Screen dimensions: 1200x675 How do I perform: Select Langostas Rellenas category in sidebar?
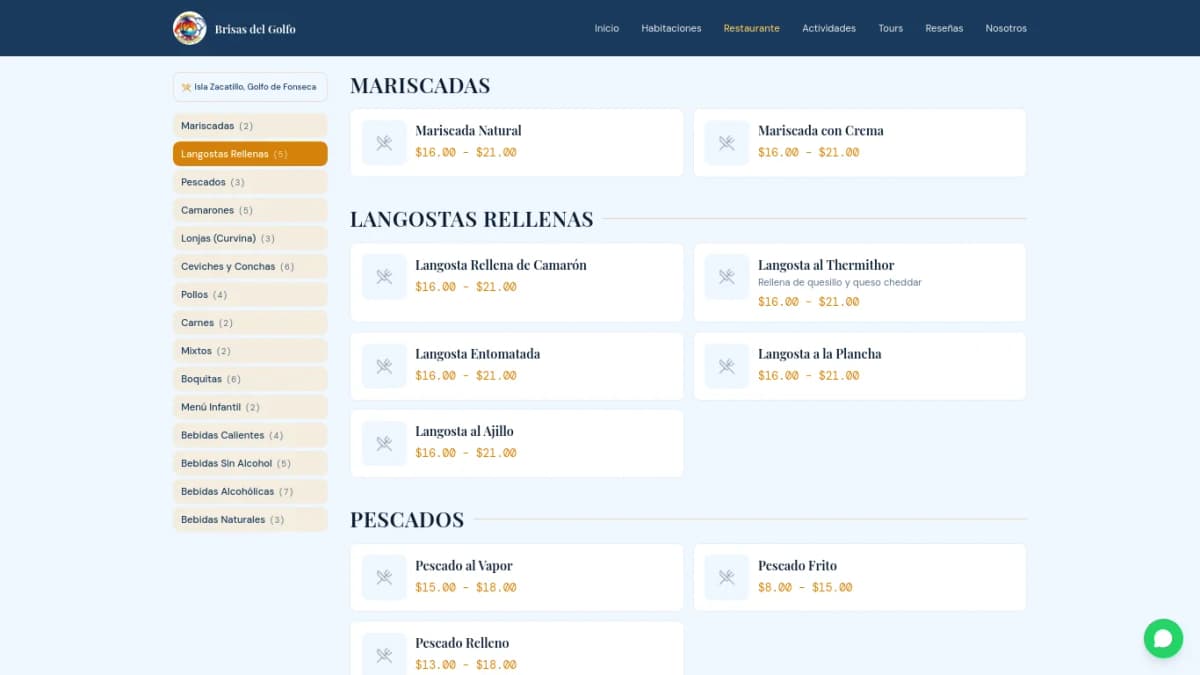pos(250,154)
